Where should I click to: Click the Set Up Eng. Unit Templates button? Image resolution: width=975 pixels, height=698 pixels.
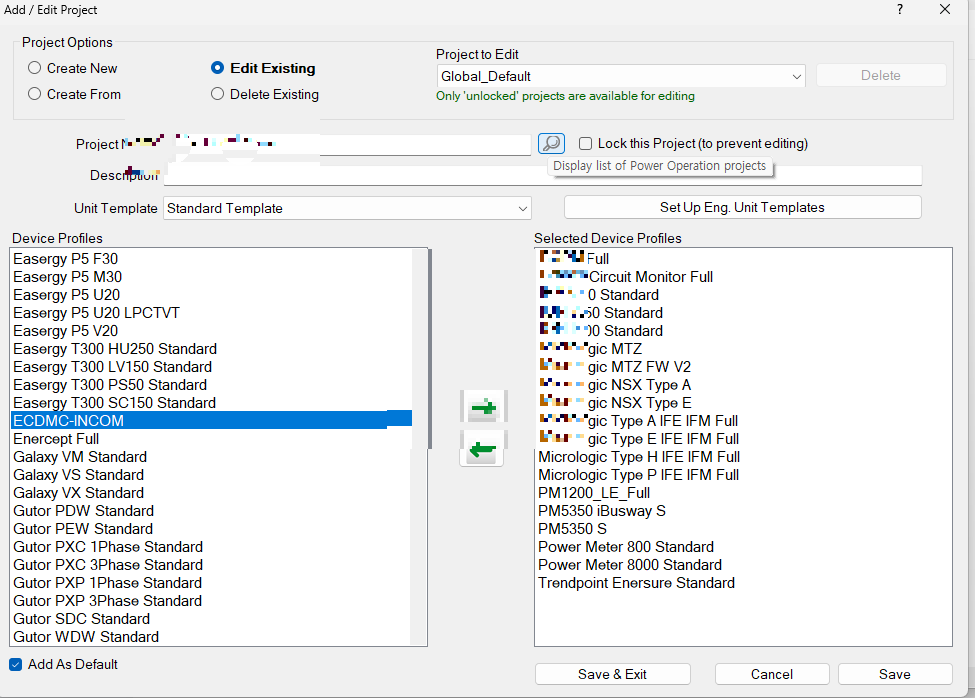(742, 208)
